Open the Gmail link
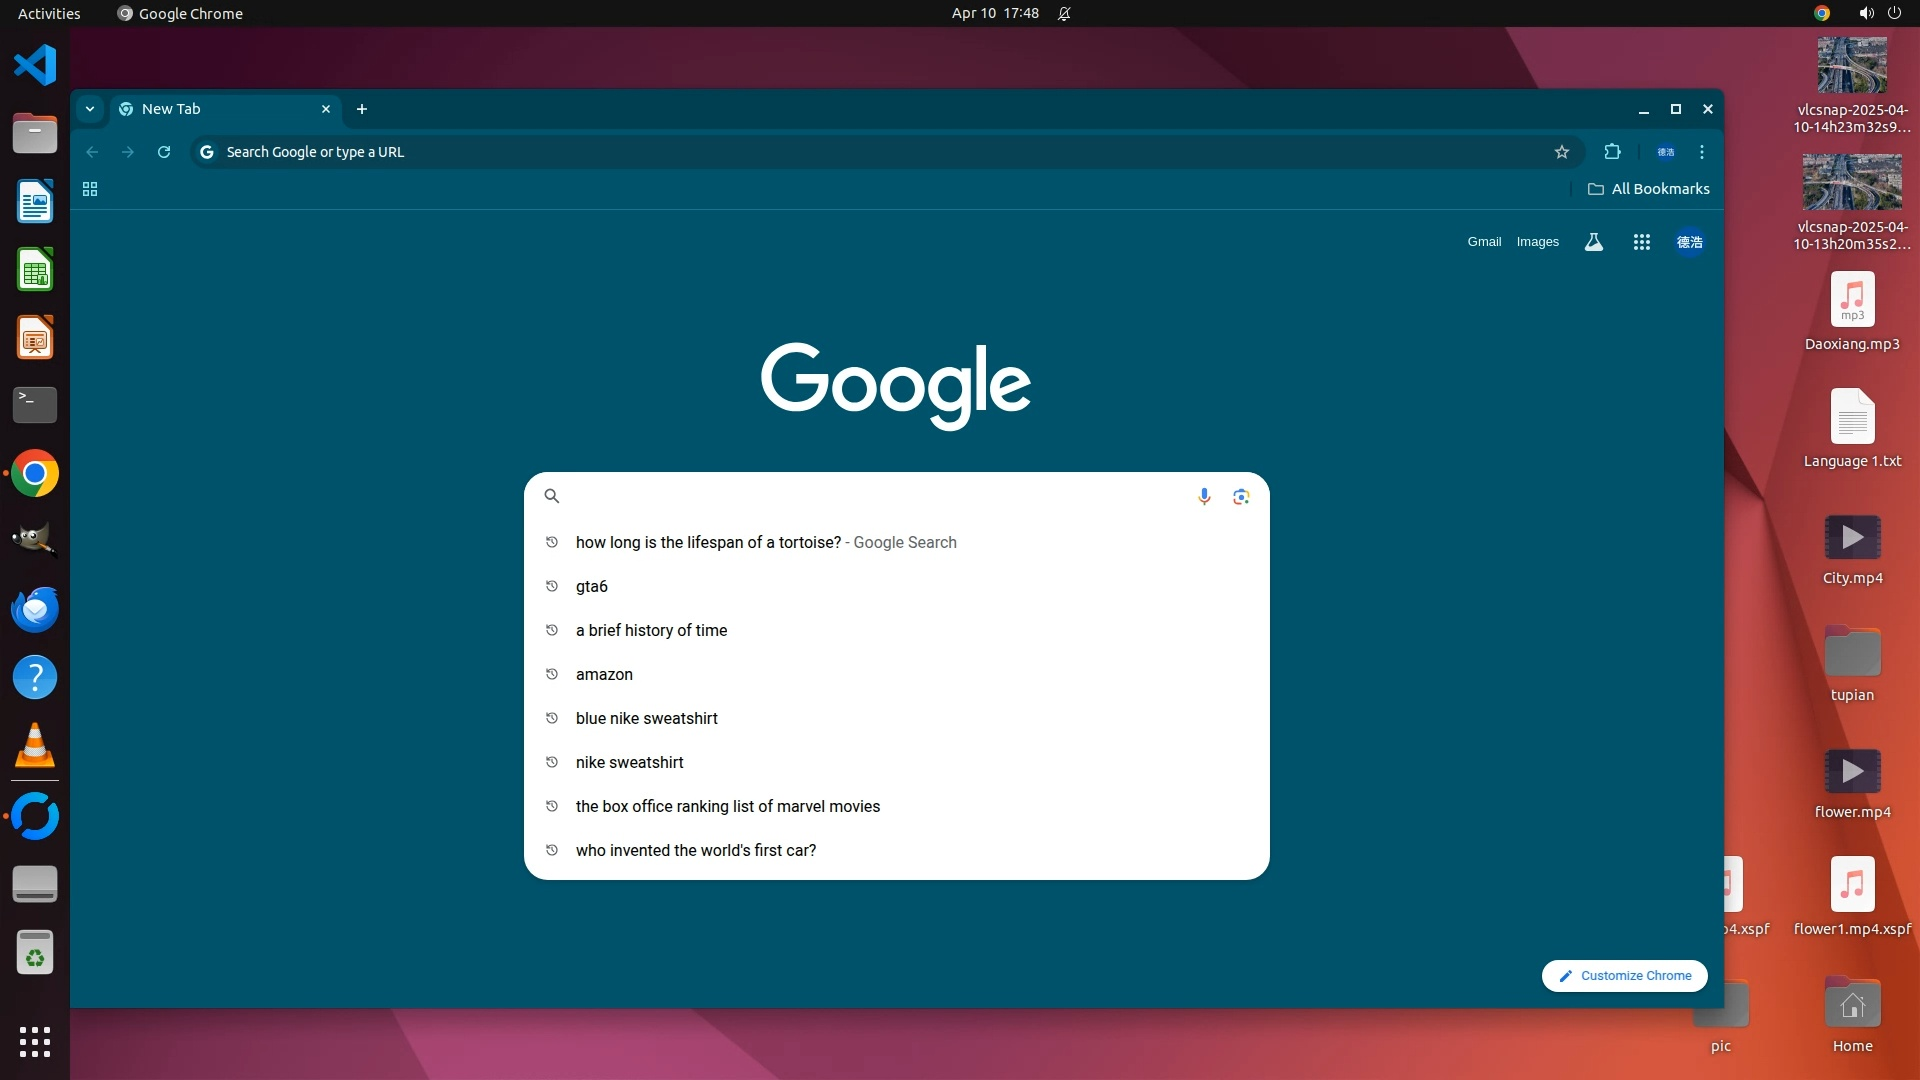This screenshot has height=1080, width=1920. [1484, 242]
